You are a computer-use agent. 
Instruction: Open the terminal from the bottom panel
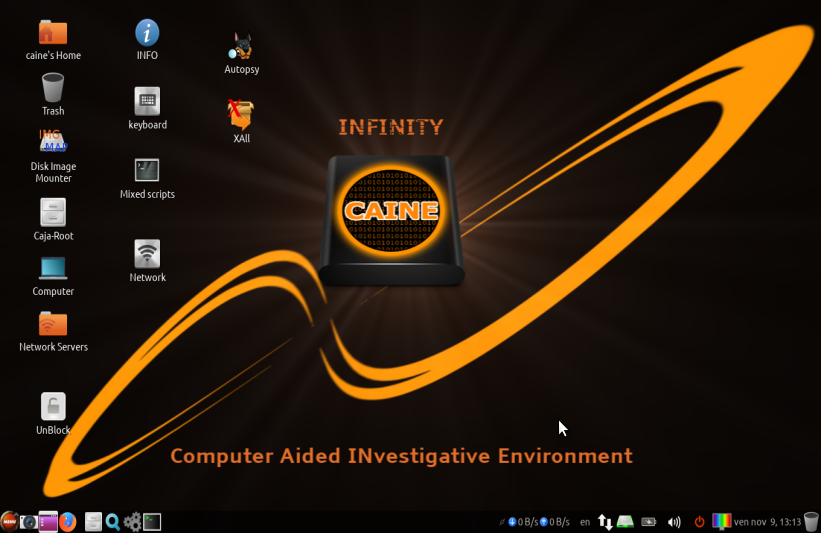click(152, 521)
